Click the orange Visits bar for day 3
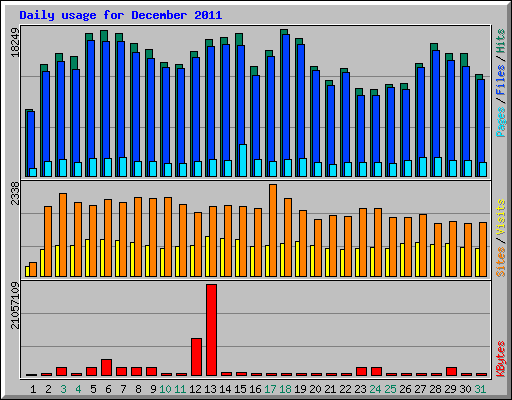This screenshot has width=512, height=400. (63, 235)
